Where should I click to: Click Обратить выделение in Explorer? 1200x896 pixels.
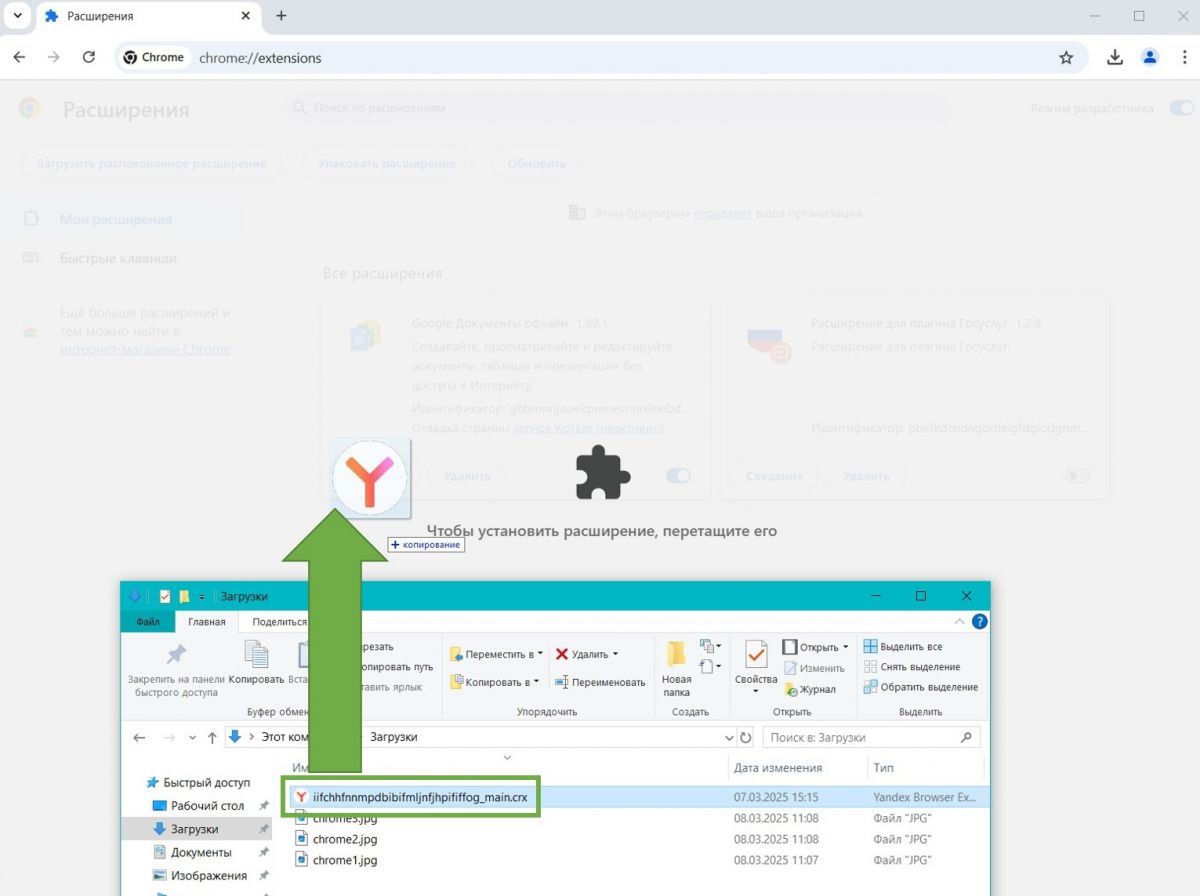point(920,687)
